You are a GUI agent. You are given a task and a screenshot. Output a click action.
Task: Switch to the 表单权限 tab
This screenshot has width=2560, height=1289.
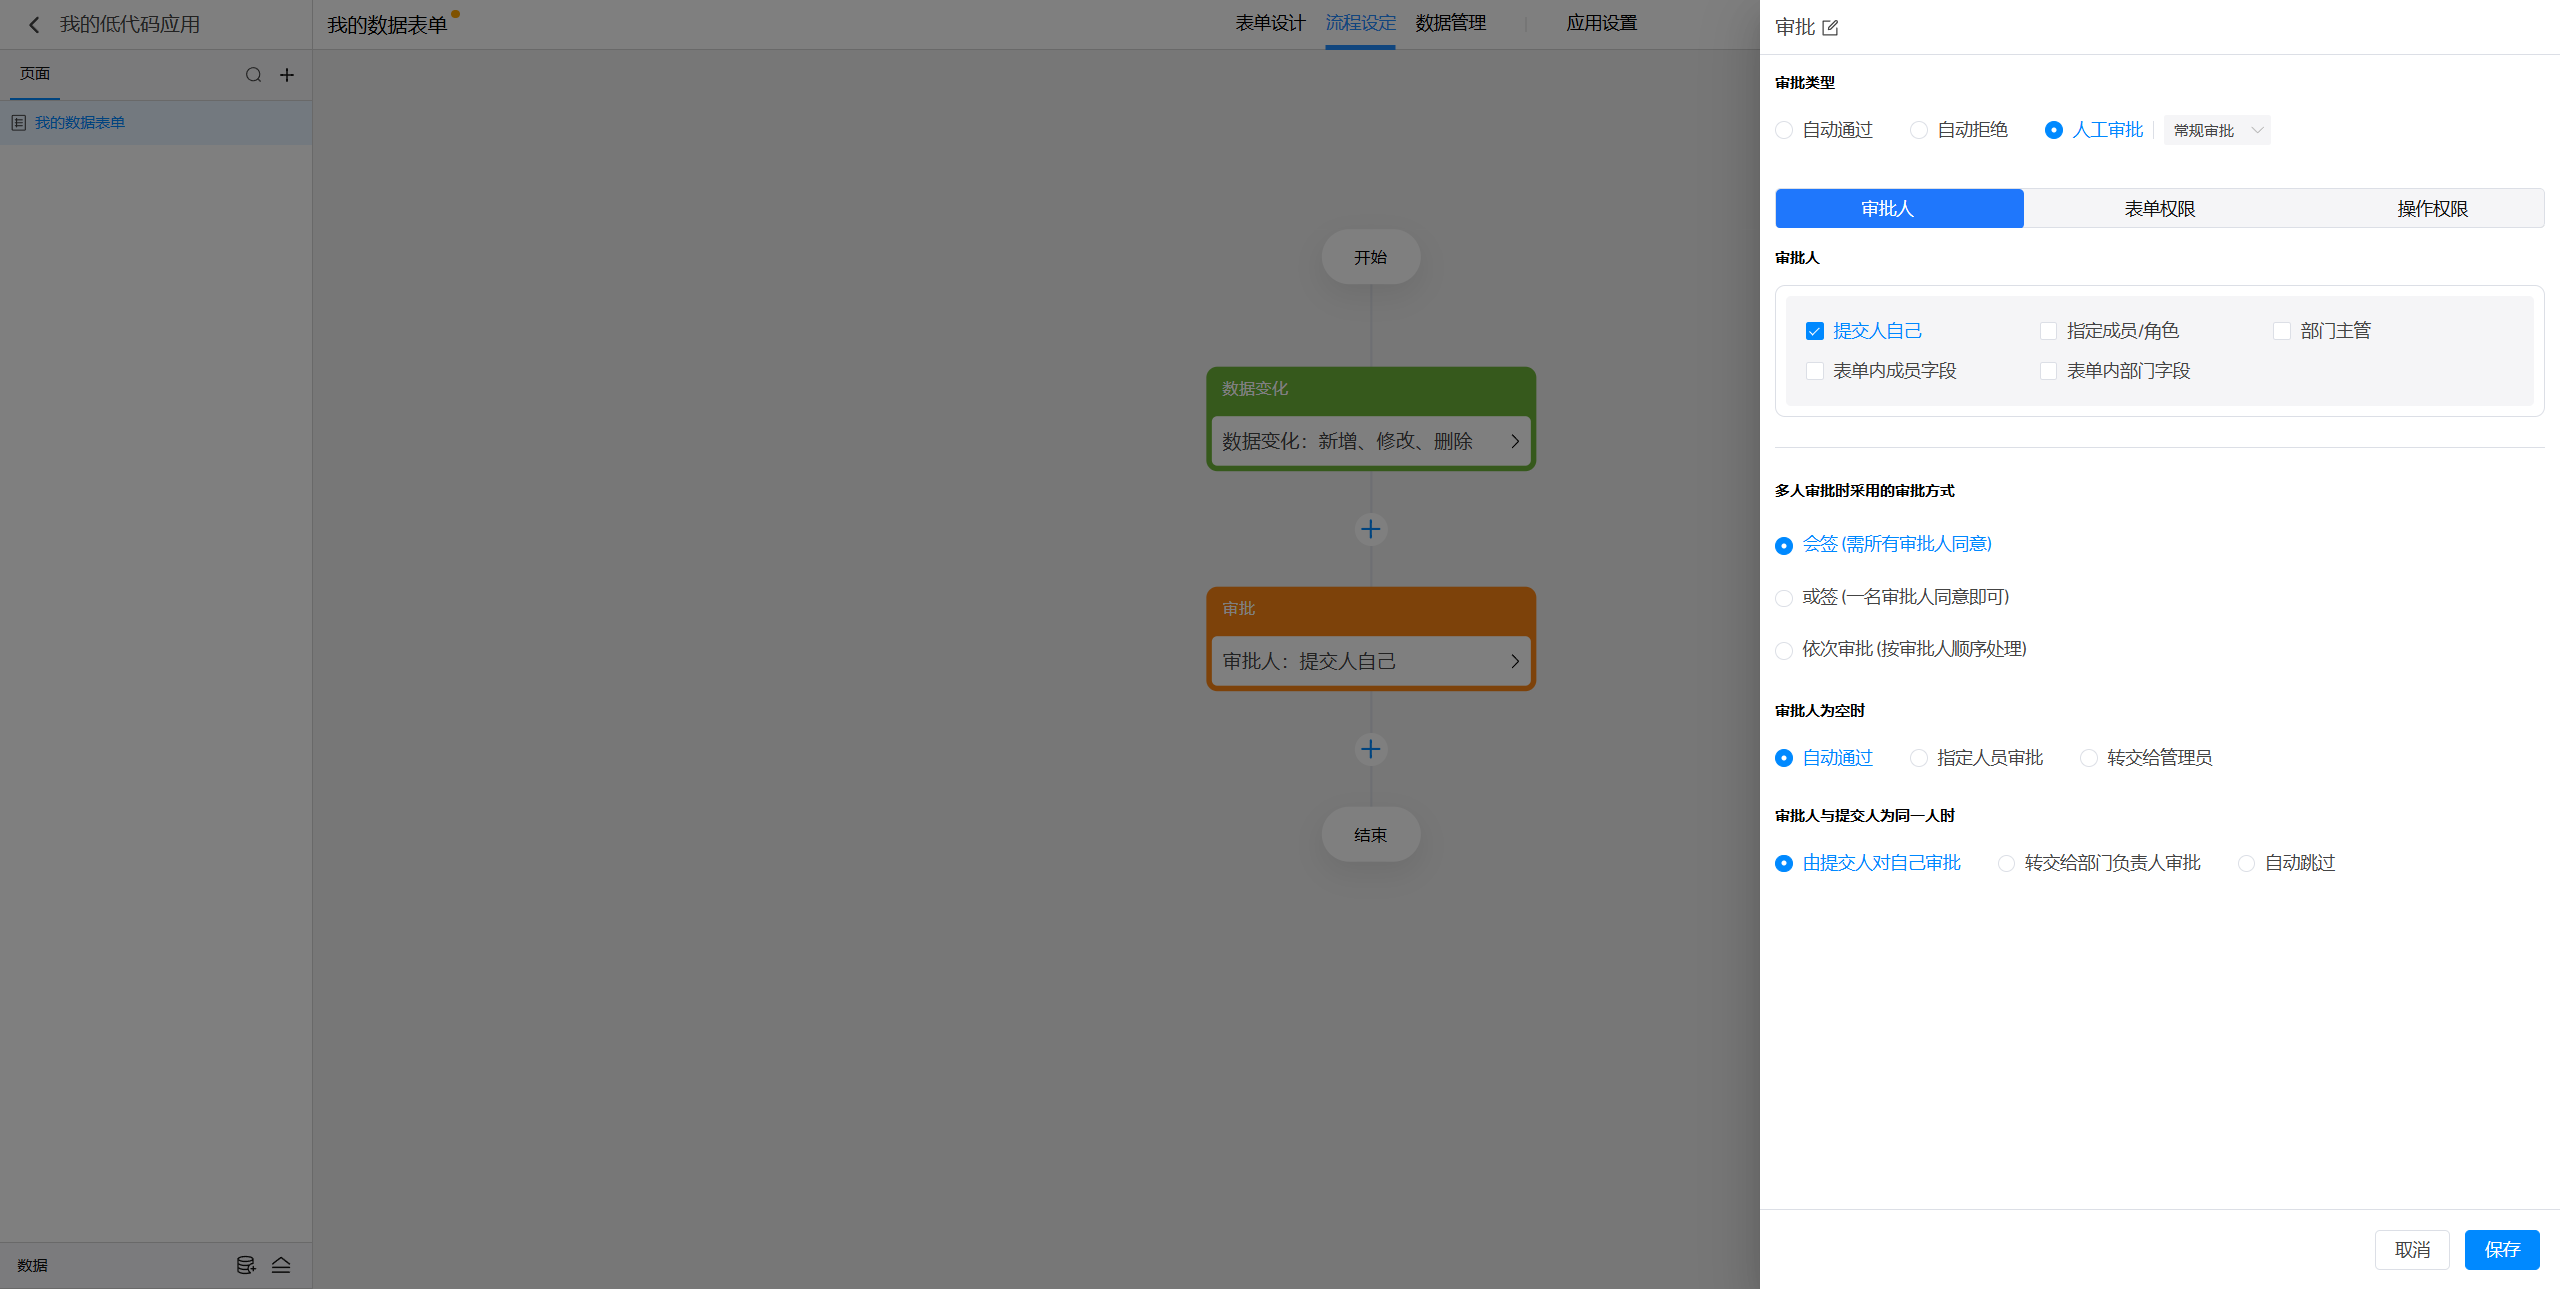coord(2159,209)
